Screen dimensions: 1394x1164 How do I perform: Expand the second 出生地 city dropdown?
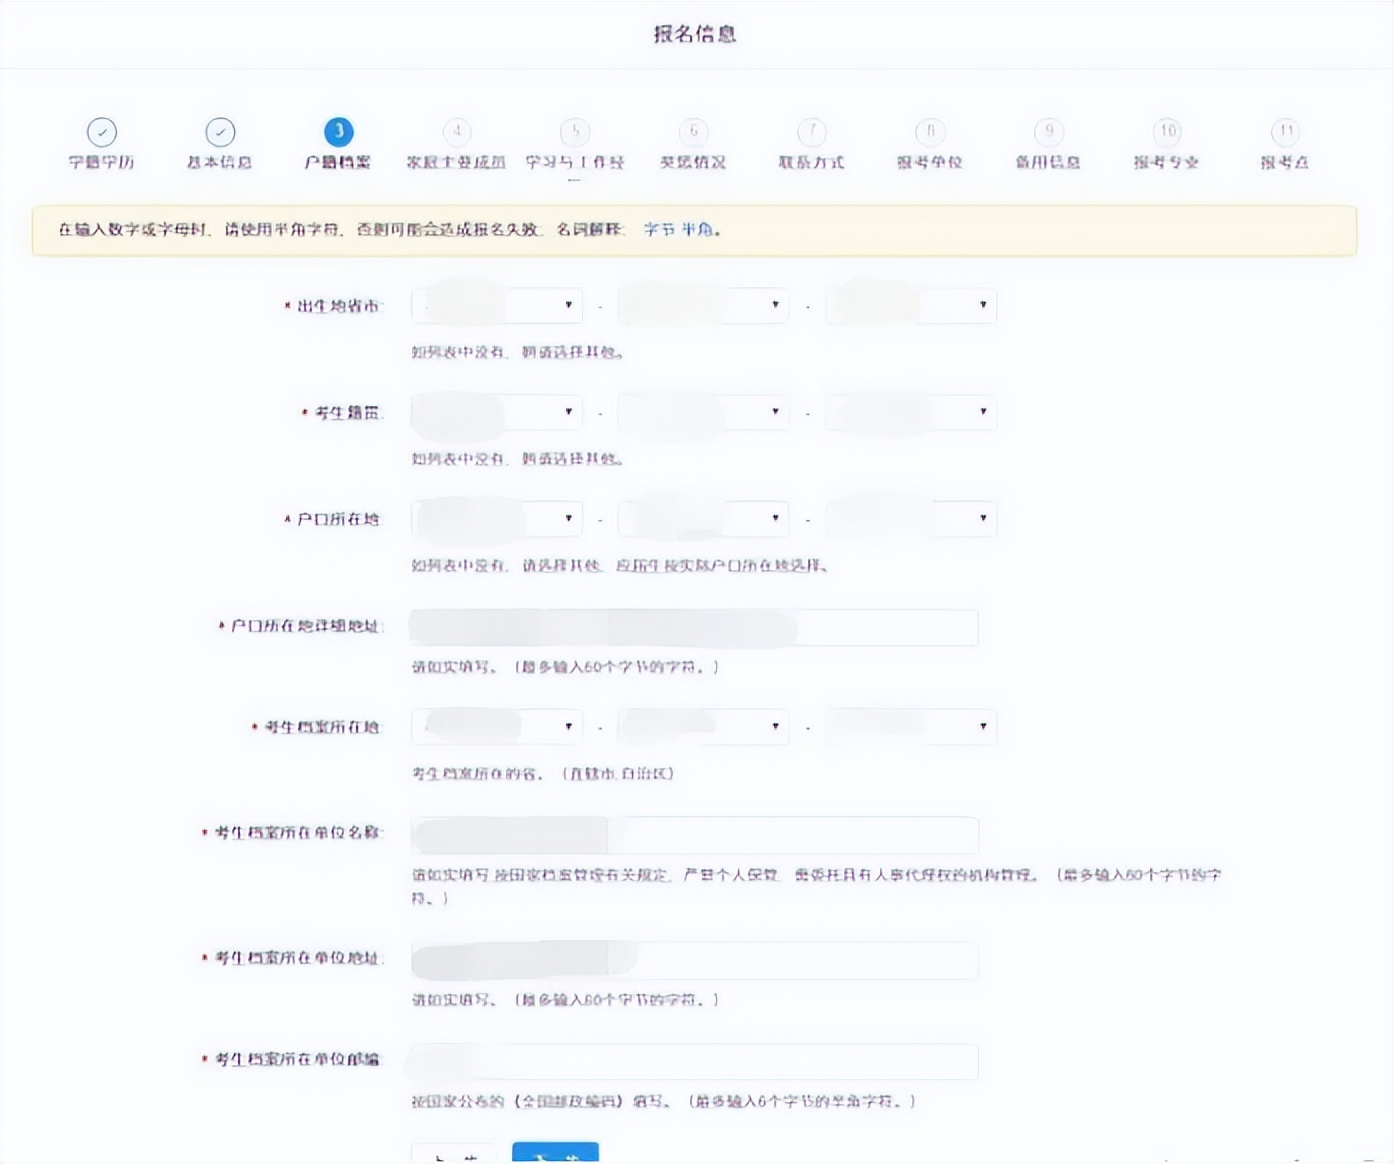(701, 306)
